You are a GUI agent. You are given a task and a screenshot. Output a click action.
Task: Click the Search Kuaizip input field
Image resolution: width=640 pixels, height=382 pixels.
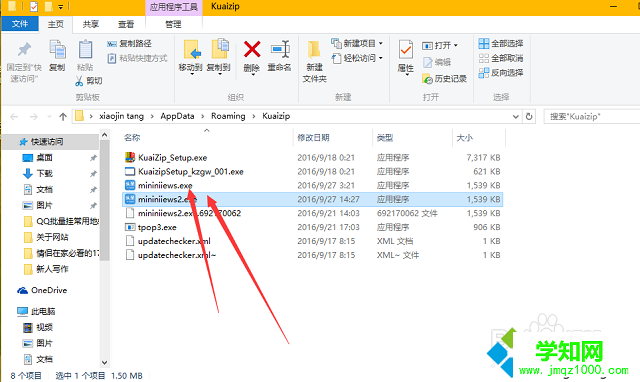(x=592, y=117)
